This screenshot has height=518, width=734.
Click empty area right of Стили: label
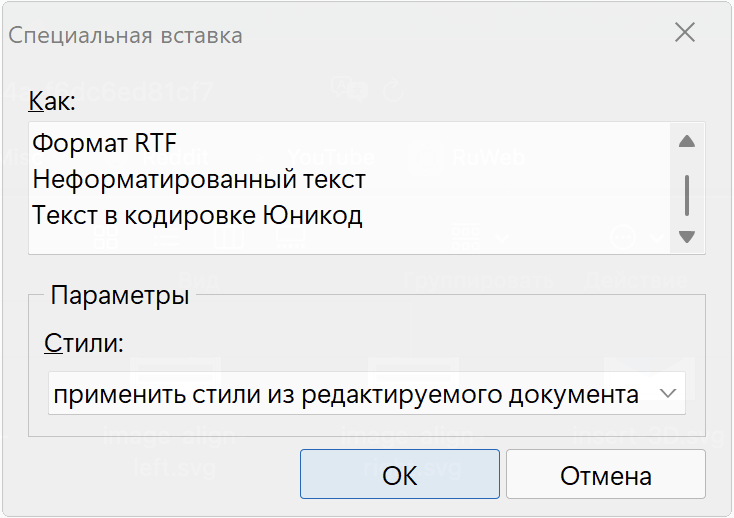[400, 345]
